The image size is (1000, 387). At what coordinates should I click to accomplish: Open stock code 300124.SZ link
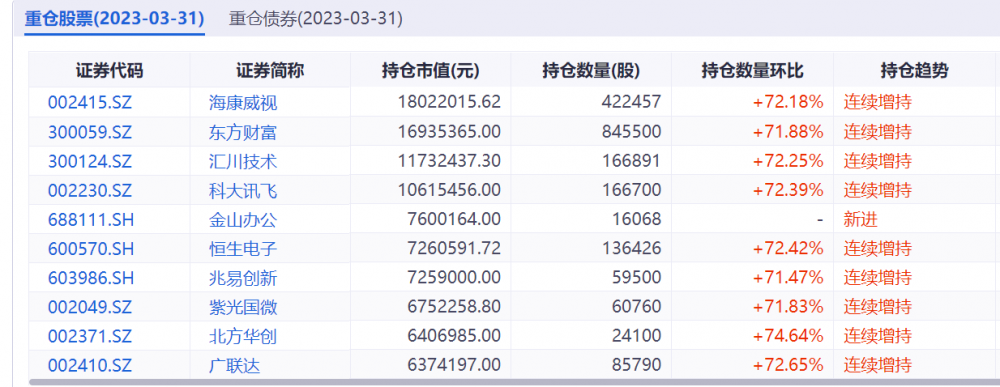coord(90,161)
